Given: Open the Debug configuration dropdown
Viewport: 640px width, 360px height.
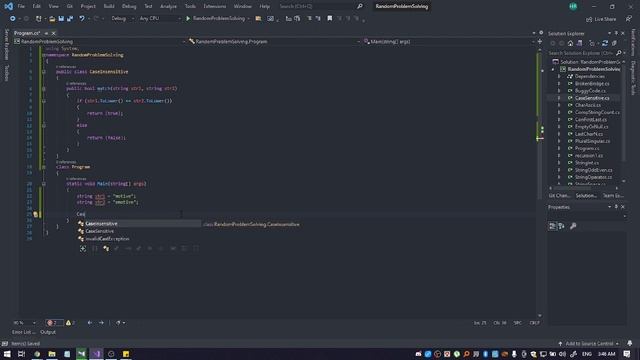Looking at the screenshot, I should [x=122, y=19].
